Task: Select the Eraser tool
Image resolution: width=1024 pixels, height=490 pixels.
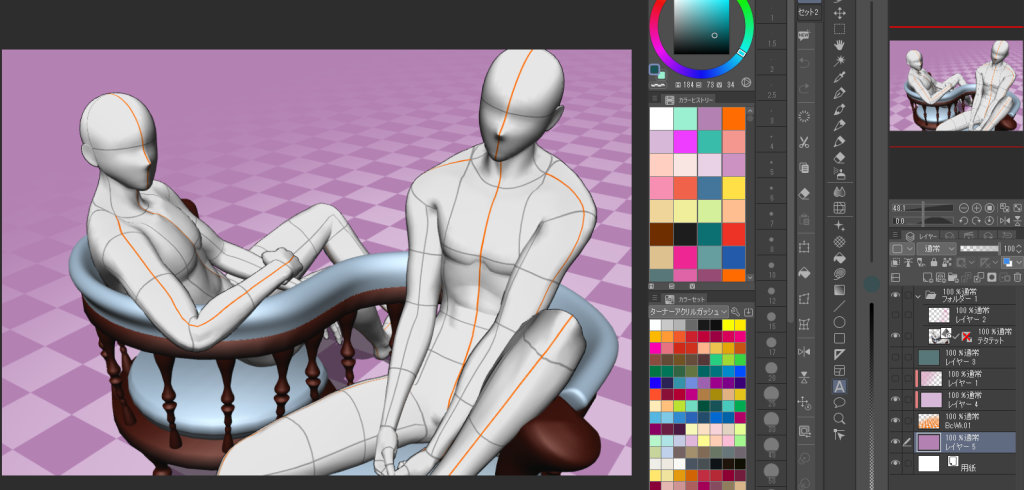Action: pyautogui.click(x=840, y=157)
